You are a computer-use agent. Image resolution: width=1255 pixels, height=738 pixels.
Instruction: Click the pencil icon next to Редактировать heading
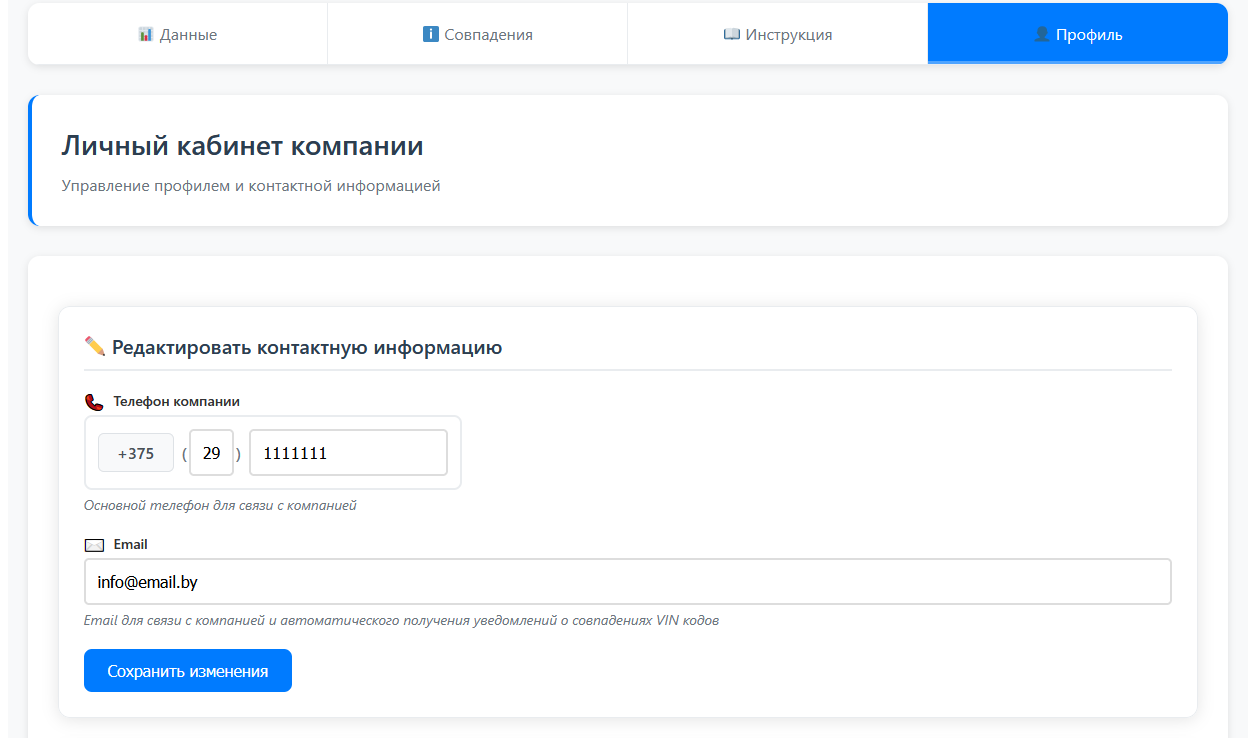(x=95, y=347)
